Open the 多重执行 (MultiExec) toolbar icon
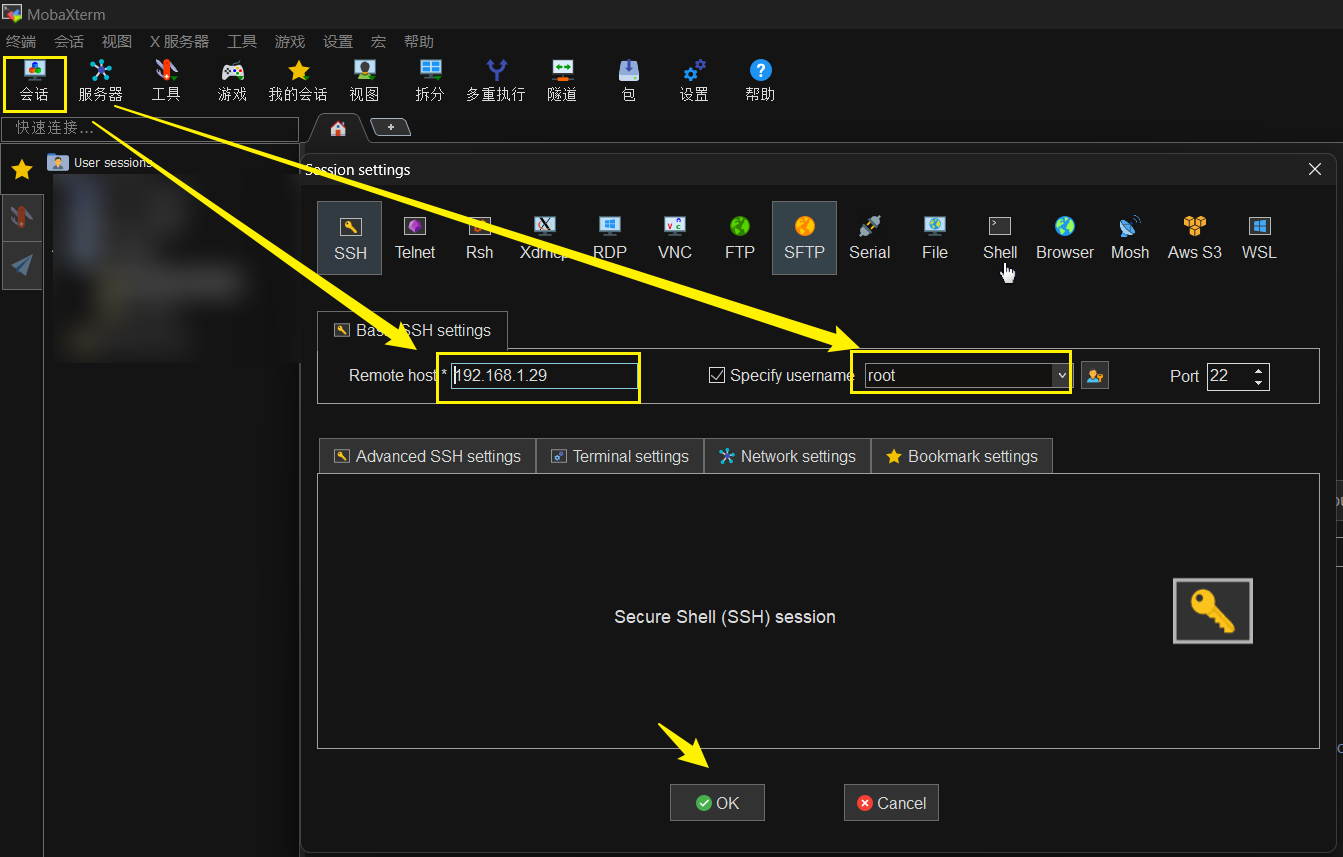This screenshot has height=857, width=1343. (x=496, y=81)
